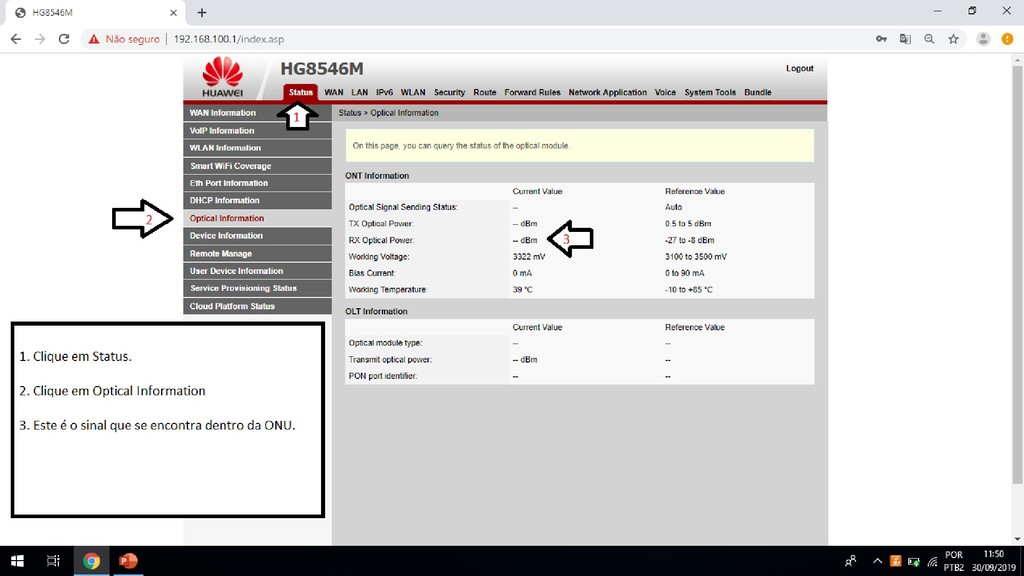The width and height of the screenshot is (1024, 576).
Task: Open VoIP Information in the sidebar
Action: tap(257, 131)
